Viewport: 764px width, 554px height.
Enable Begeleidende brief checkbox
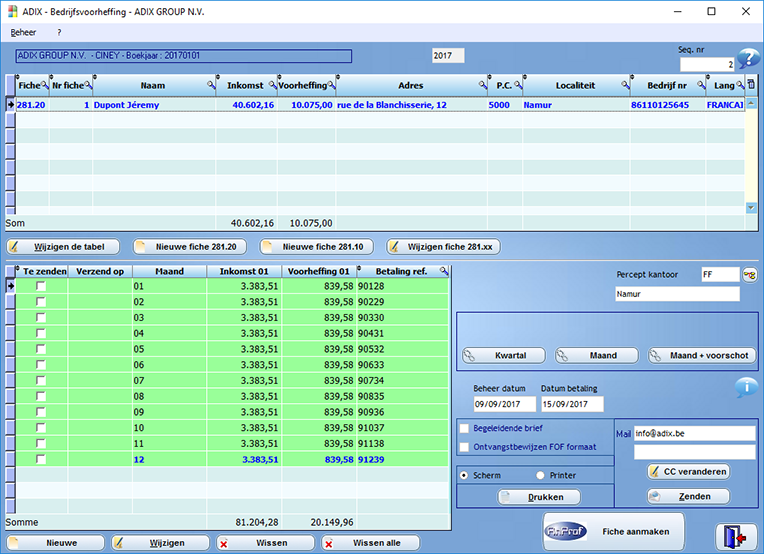[x=464, y=429]
